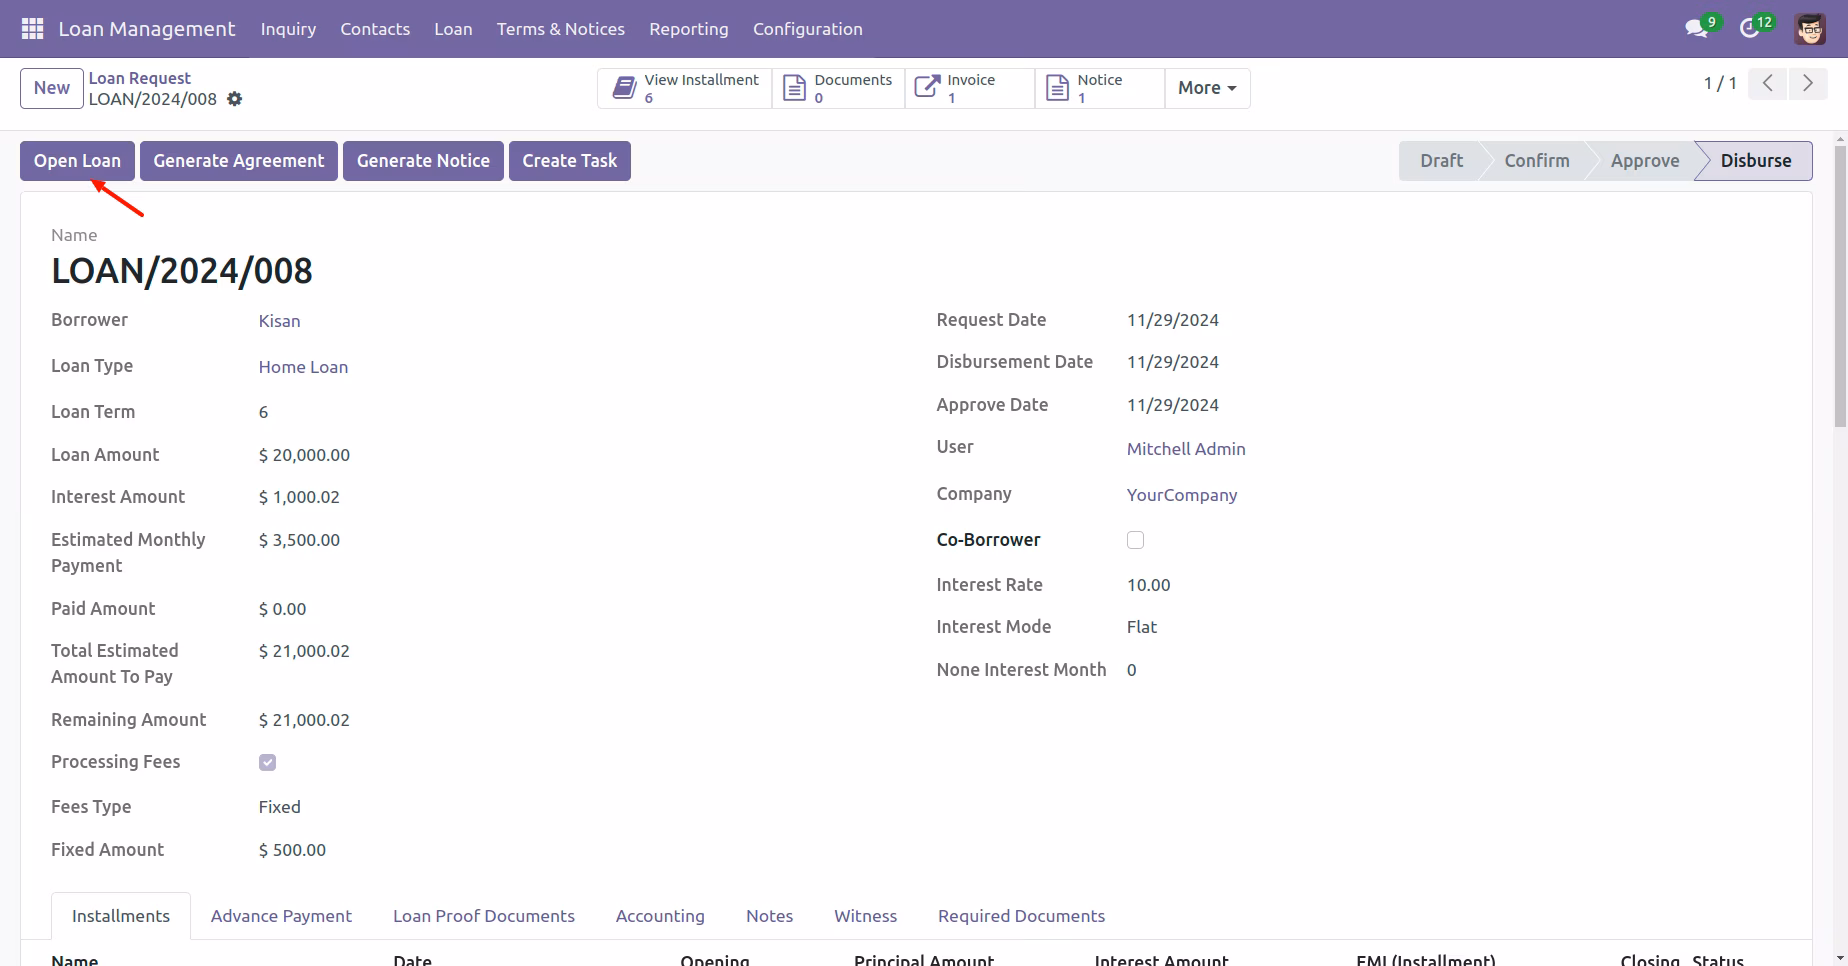Open the Reporting menu
This screenshot has width=1848, height=966.
(689, 29)
